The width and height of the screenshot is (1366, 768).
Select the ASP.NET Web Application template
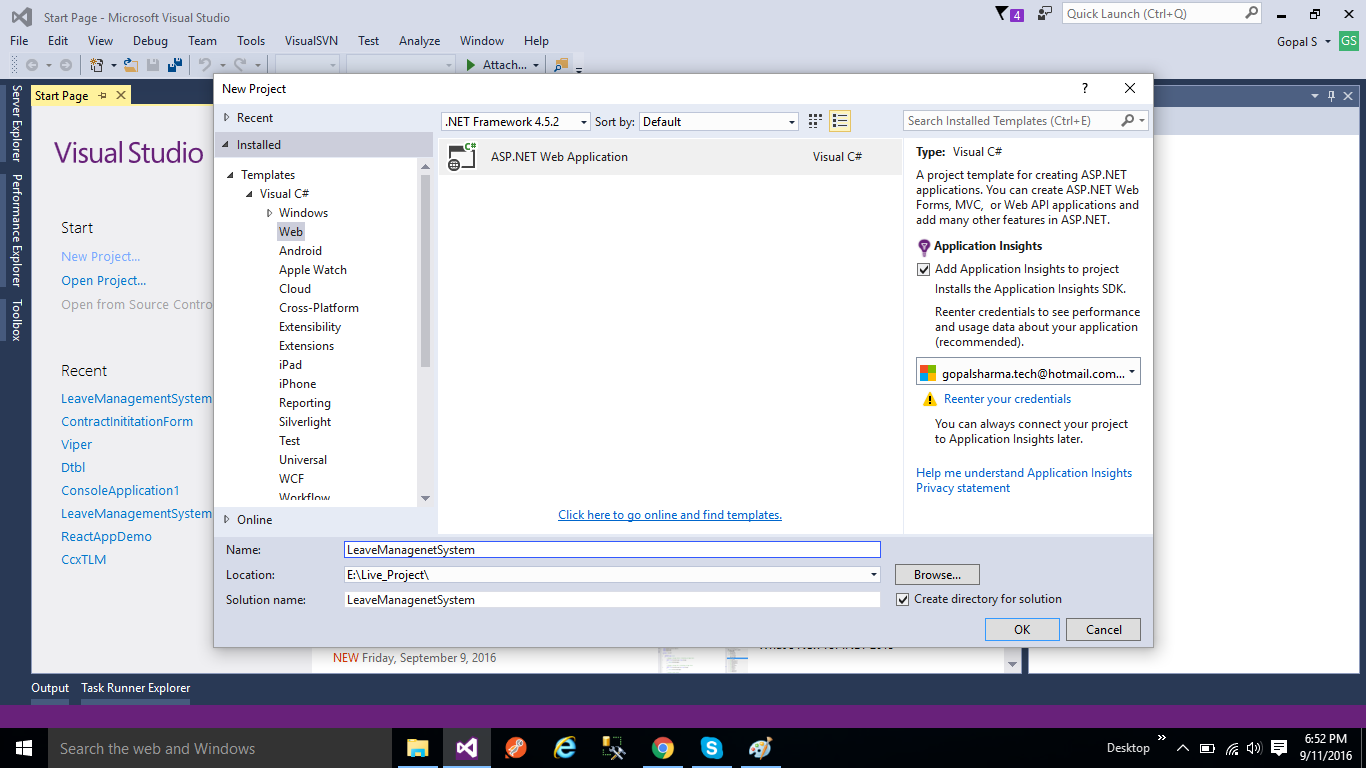pyautogui.click(x=670, y=157)
